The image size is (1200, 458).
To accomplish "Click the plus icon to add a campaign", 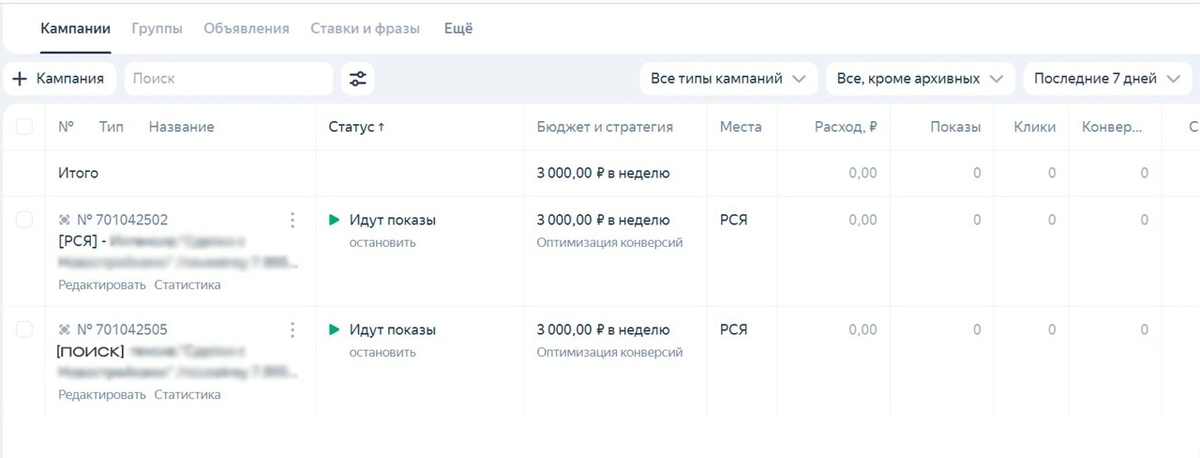I will [x=19, y=79].
